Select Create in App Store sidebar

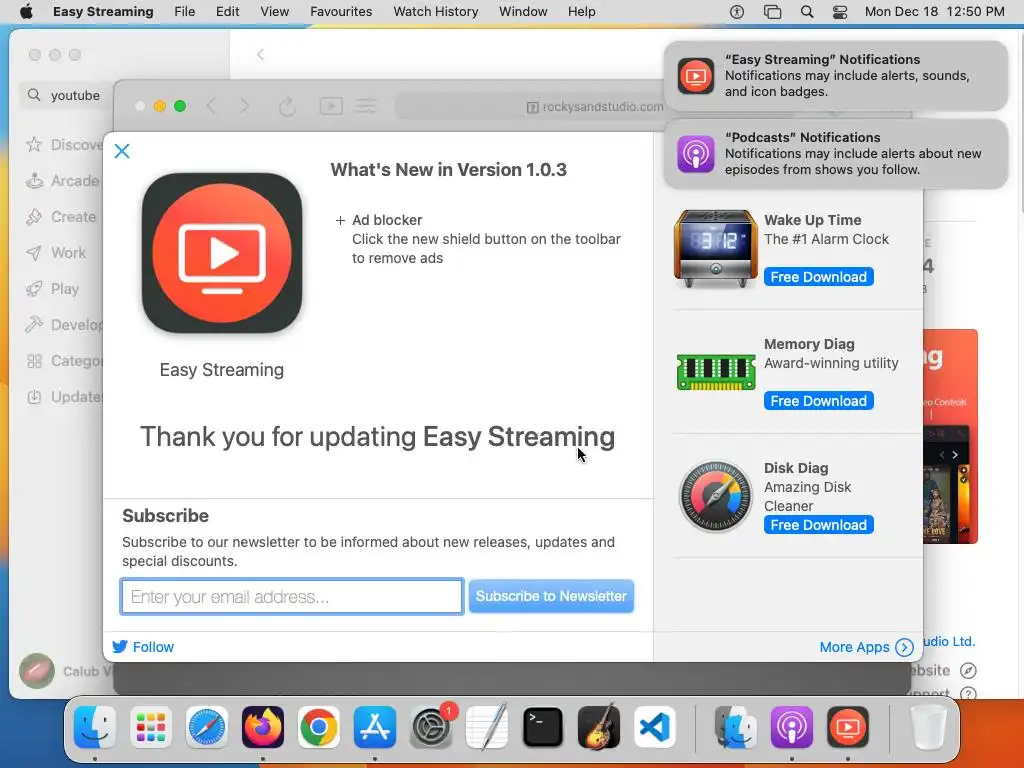click(61, 217)
